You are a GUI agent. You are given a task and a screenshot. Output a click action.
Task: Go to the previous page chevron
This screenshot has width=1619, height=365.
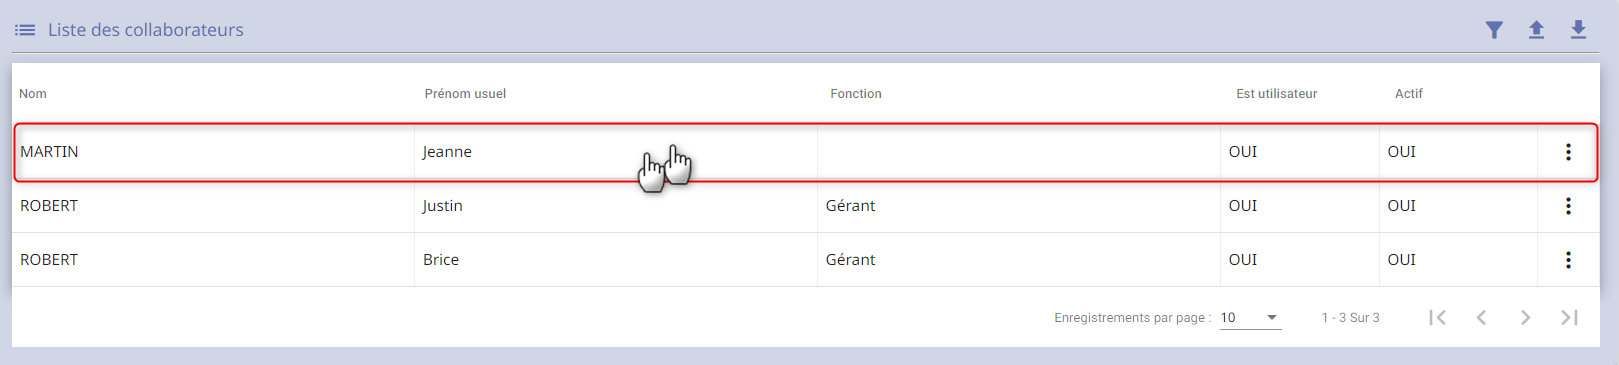(x=1481, y=317)
